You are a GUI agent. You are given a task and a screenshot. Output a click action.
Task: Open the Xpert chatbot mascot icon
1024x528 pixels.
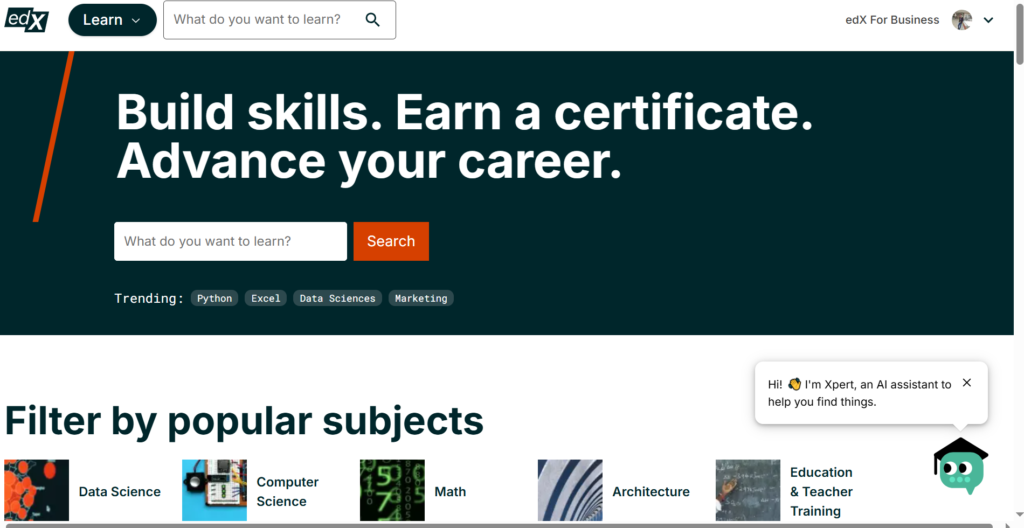(x=961, y=467)
